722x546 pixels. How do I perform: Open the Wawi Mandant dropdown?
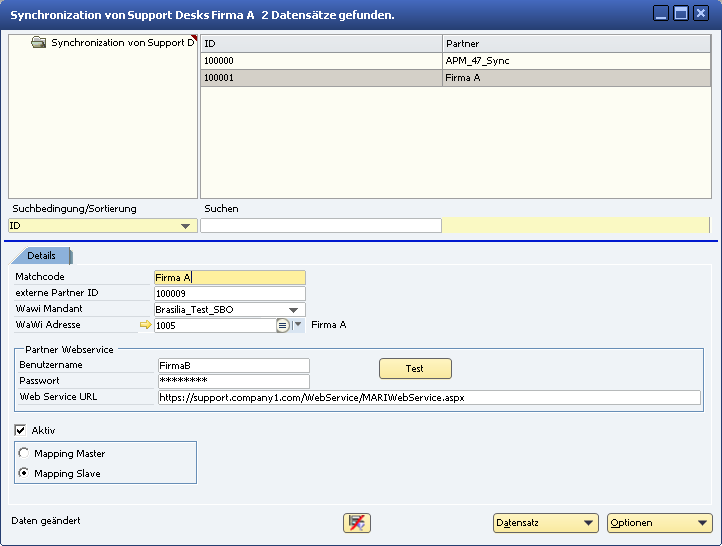point(294,310)
